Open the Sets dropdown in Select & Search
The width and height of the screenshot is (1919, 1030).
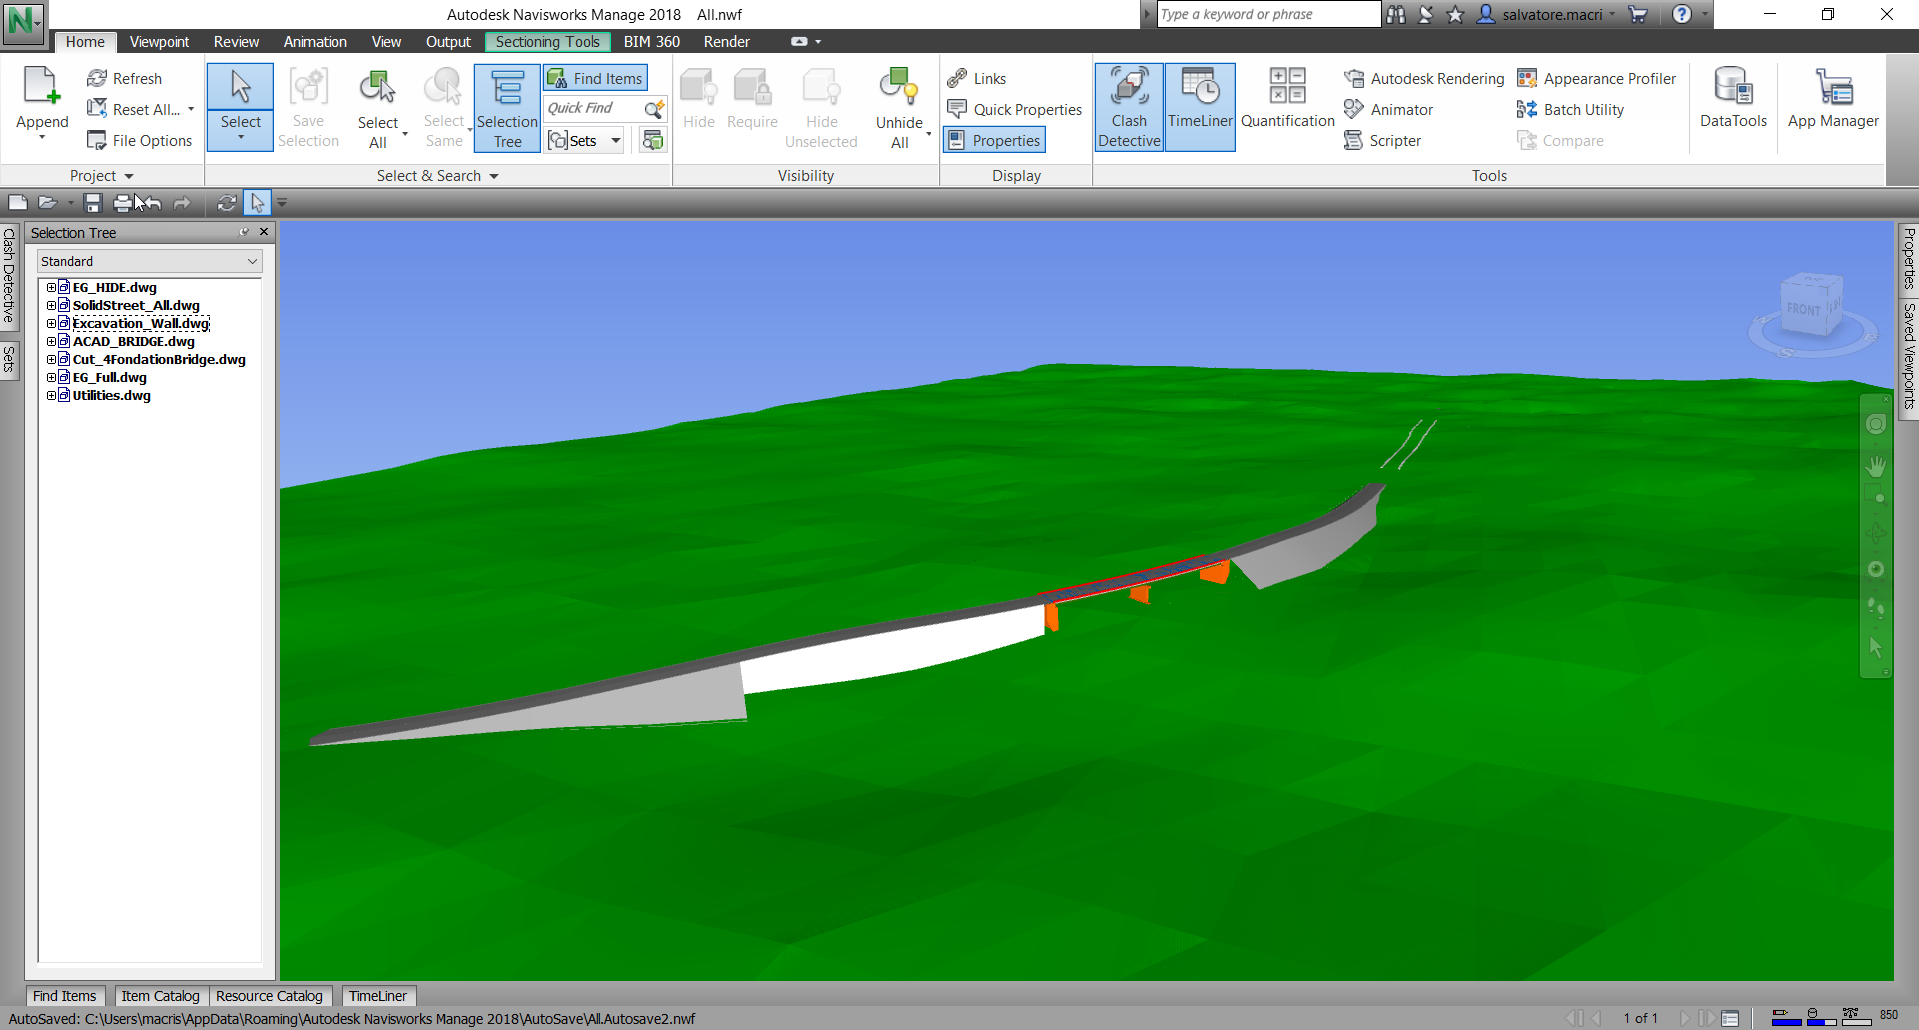click(614, 140)
